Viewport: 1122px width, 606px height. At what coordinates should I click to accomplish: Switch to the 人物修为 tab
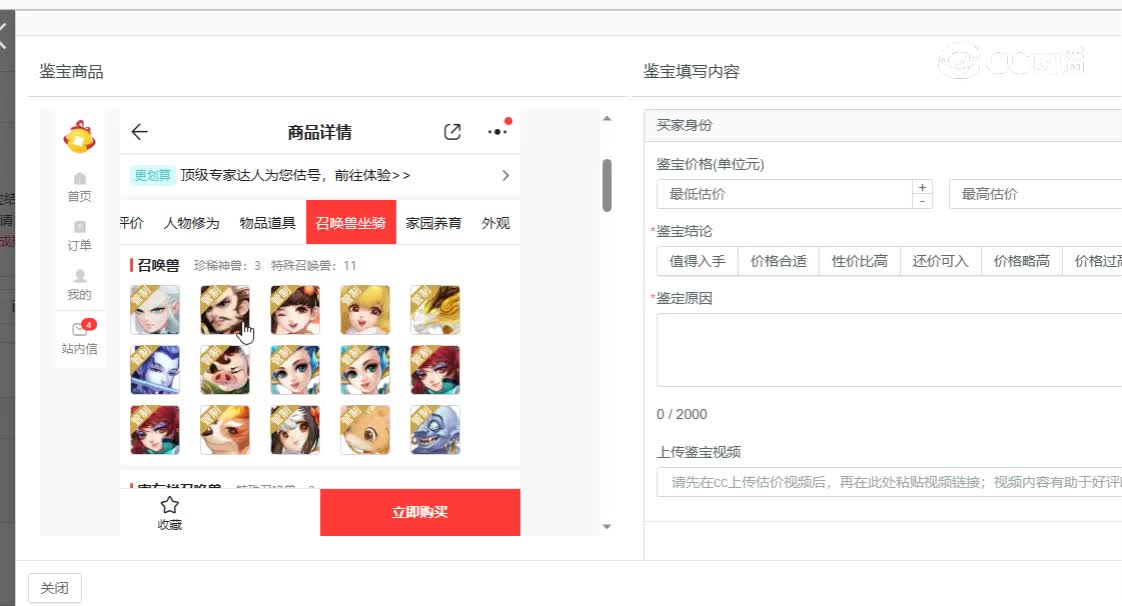point(191,223)
